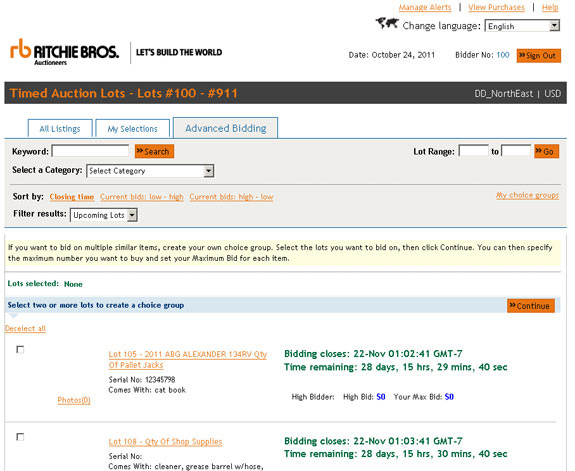Check the Lot 108 checkbox
575x471 pixels.
pyautogui.click(x=20, y=437)
